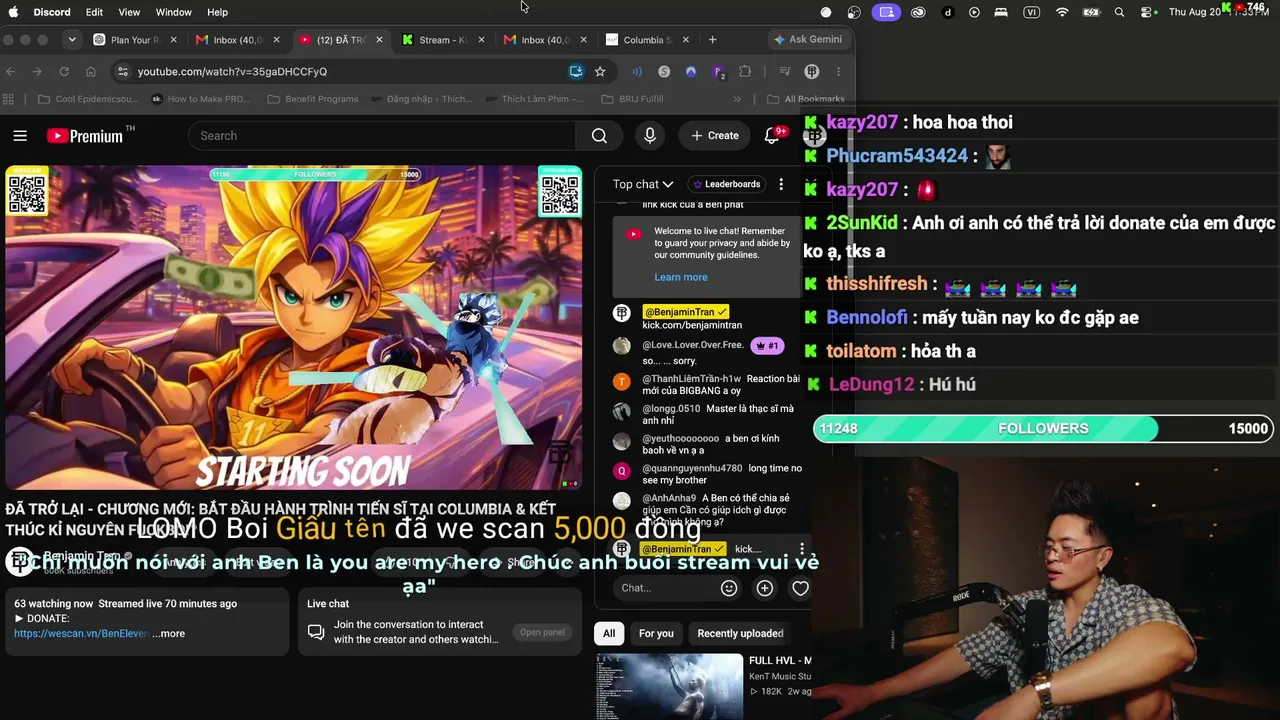Select the All filter chip
1280x720 pixels.
(x=609, y=633)
